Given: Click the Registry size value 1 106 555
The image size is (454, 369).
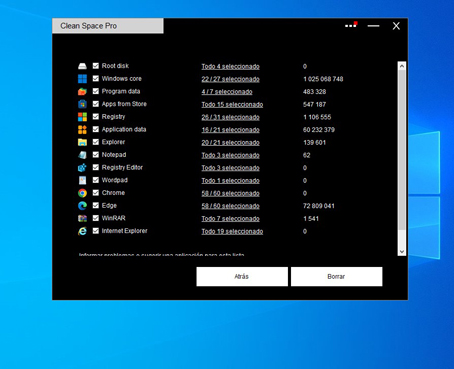Looking at the screenshot, I should pos(317,117).
